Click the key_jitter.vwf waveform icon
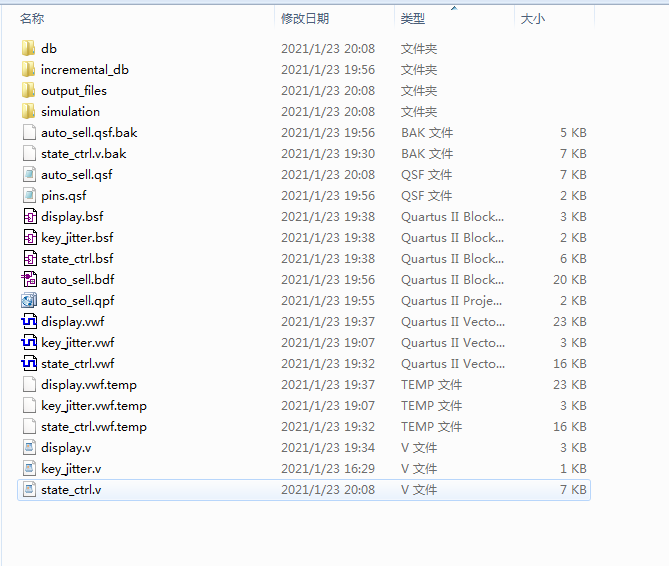Screen dimensions: 669x566 tap(29, 343)
